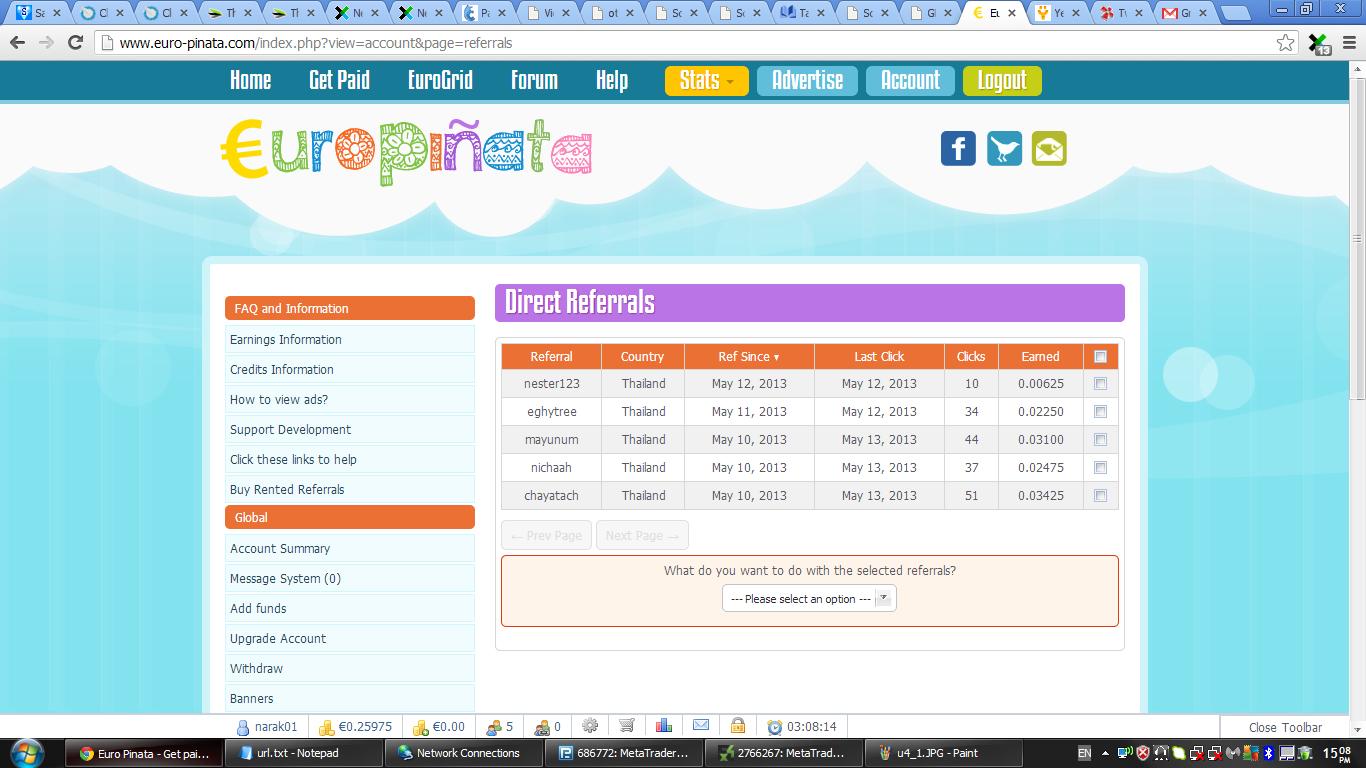Click the rented referrals icon showing 0

[x=542, y=727]
